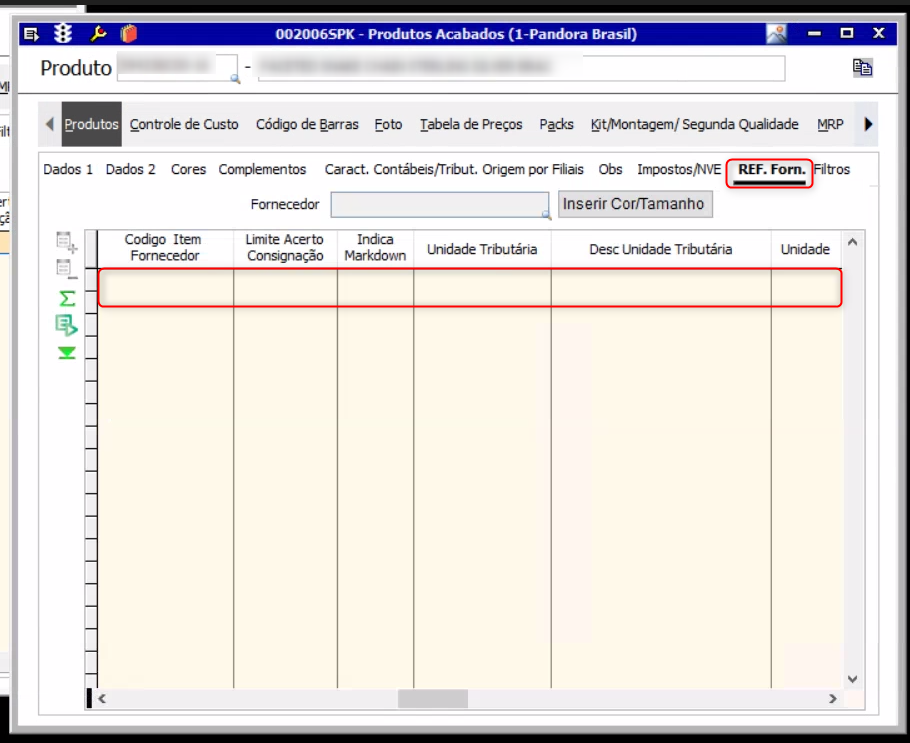Open the Foto tab

(388, 124)
